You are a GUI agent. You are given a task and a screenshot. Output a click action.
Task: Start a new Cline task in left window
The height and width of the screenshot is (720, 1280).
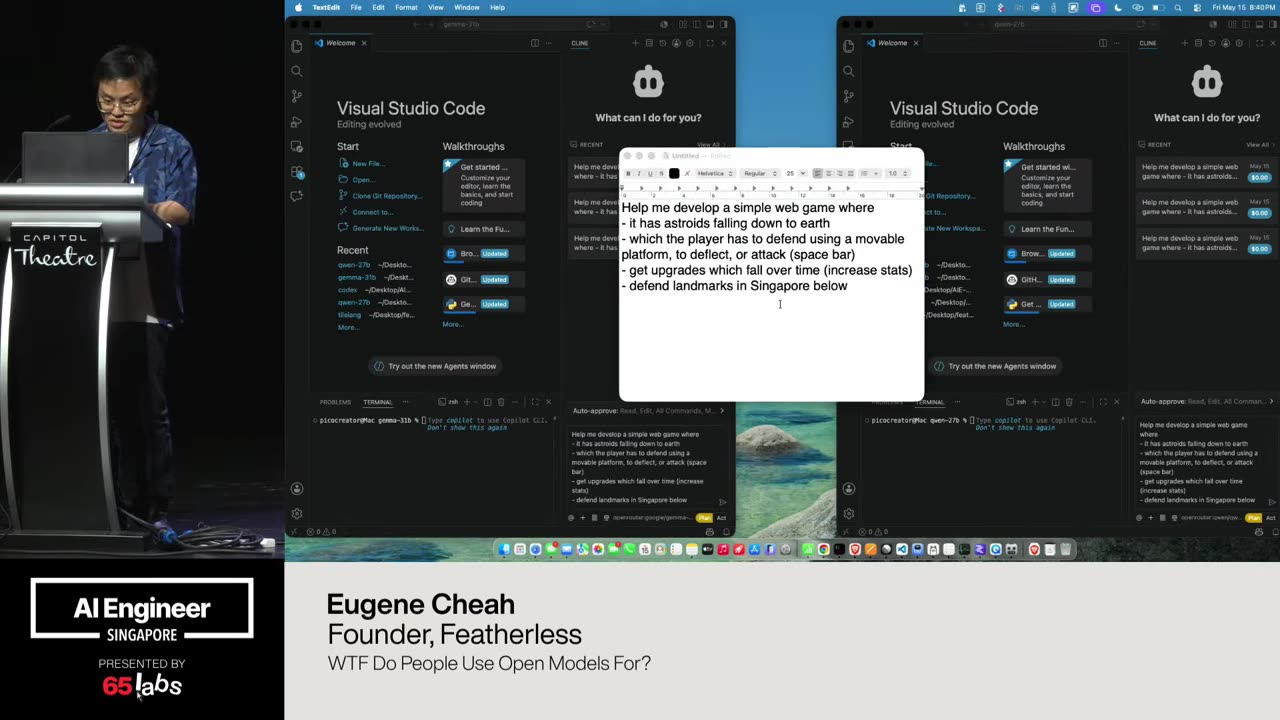click(x=635, y=43)
